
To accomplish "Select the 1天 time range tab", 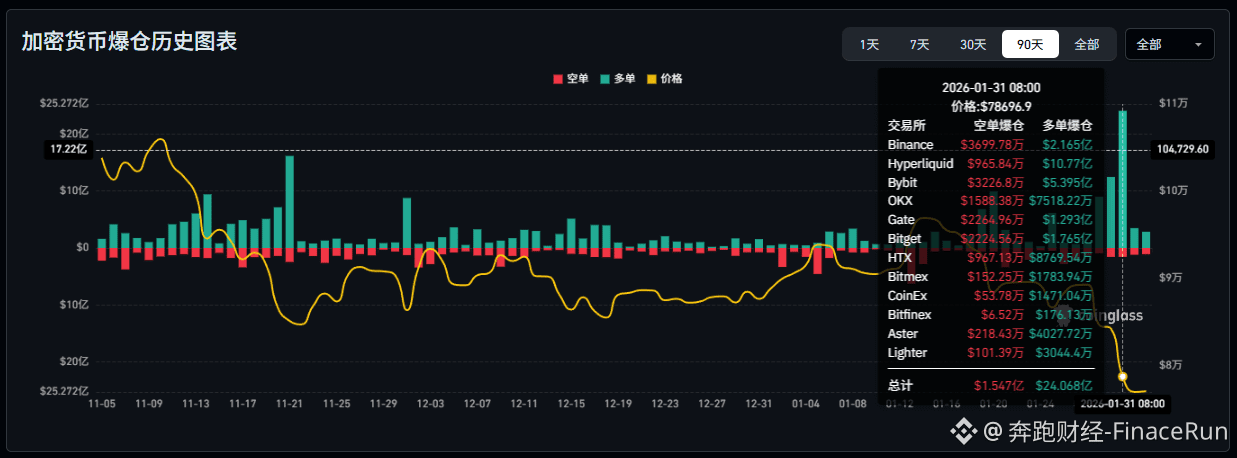I will pos(869,44).
